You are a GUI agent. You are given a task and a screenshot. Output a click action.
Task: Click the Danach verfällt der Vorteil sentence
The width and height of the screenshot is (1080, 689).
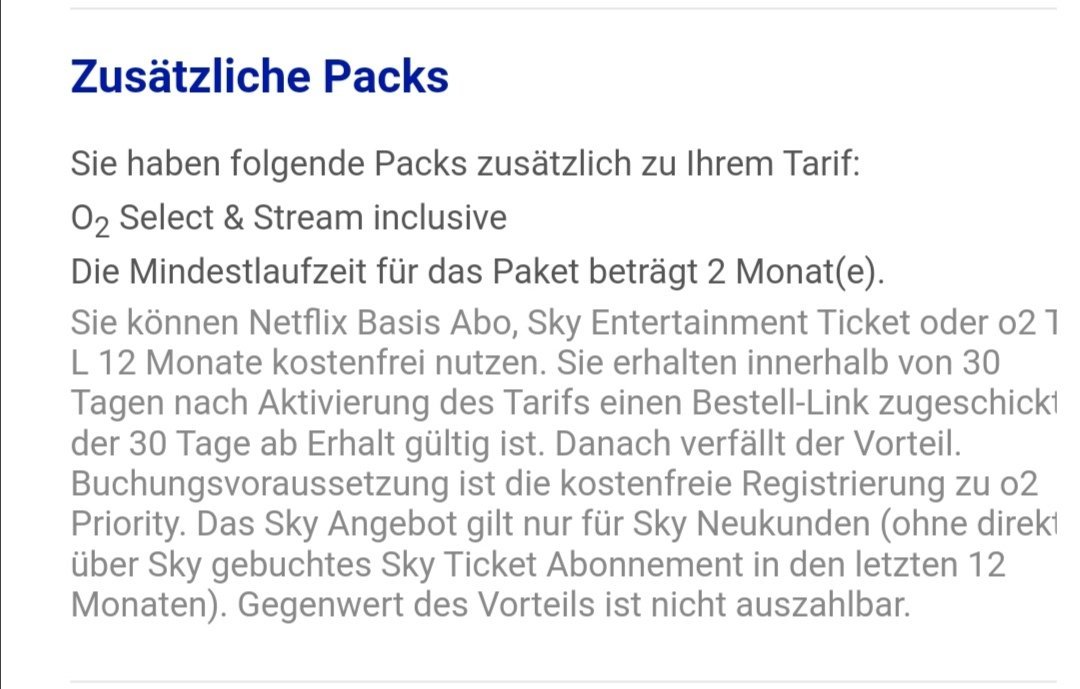(758, 444)
